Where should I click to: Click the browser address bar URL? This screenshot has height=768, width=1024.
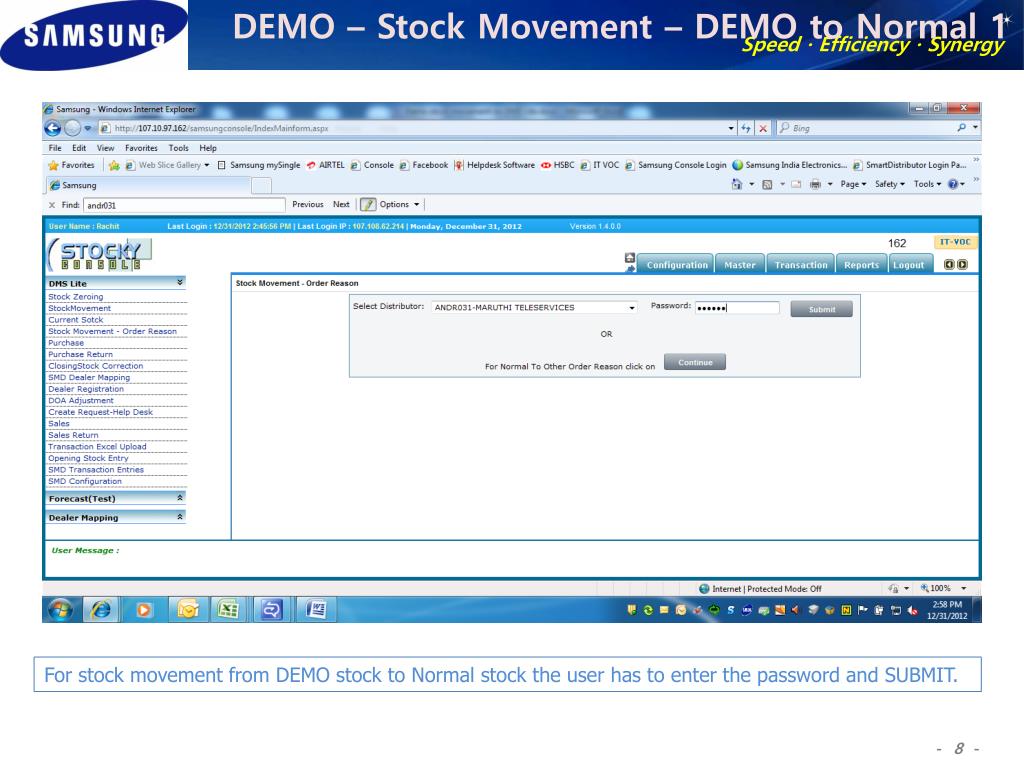221,129
